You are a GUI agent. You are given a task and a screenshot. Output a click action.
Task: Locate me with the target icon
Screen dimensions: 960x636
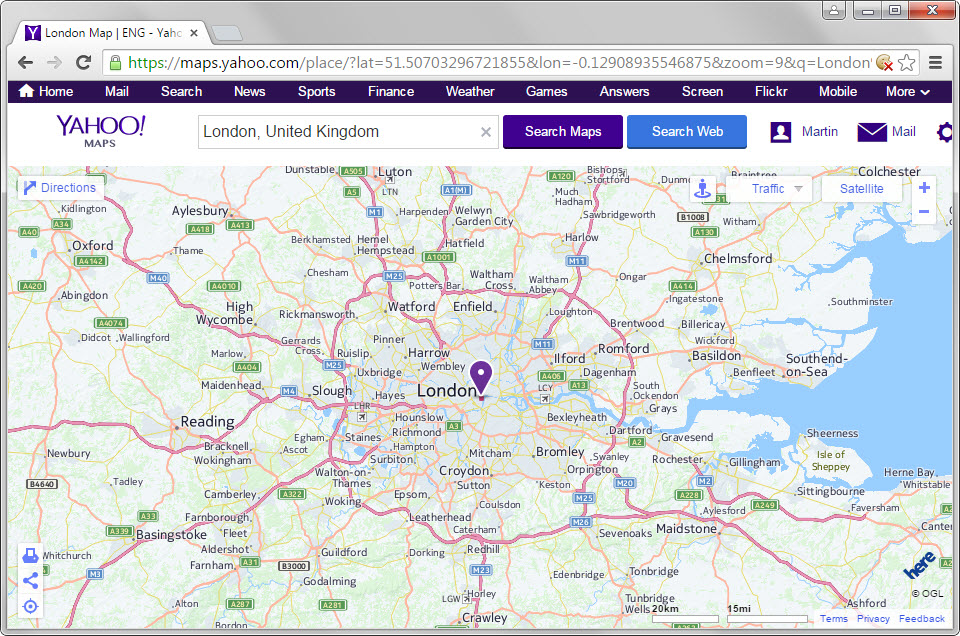(30, 607)
